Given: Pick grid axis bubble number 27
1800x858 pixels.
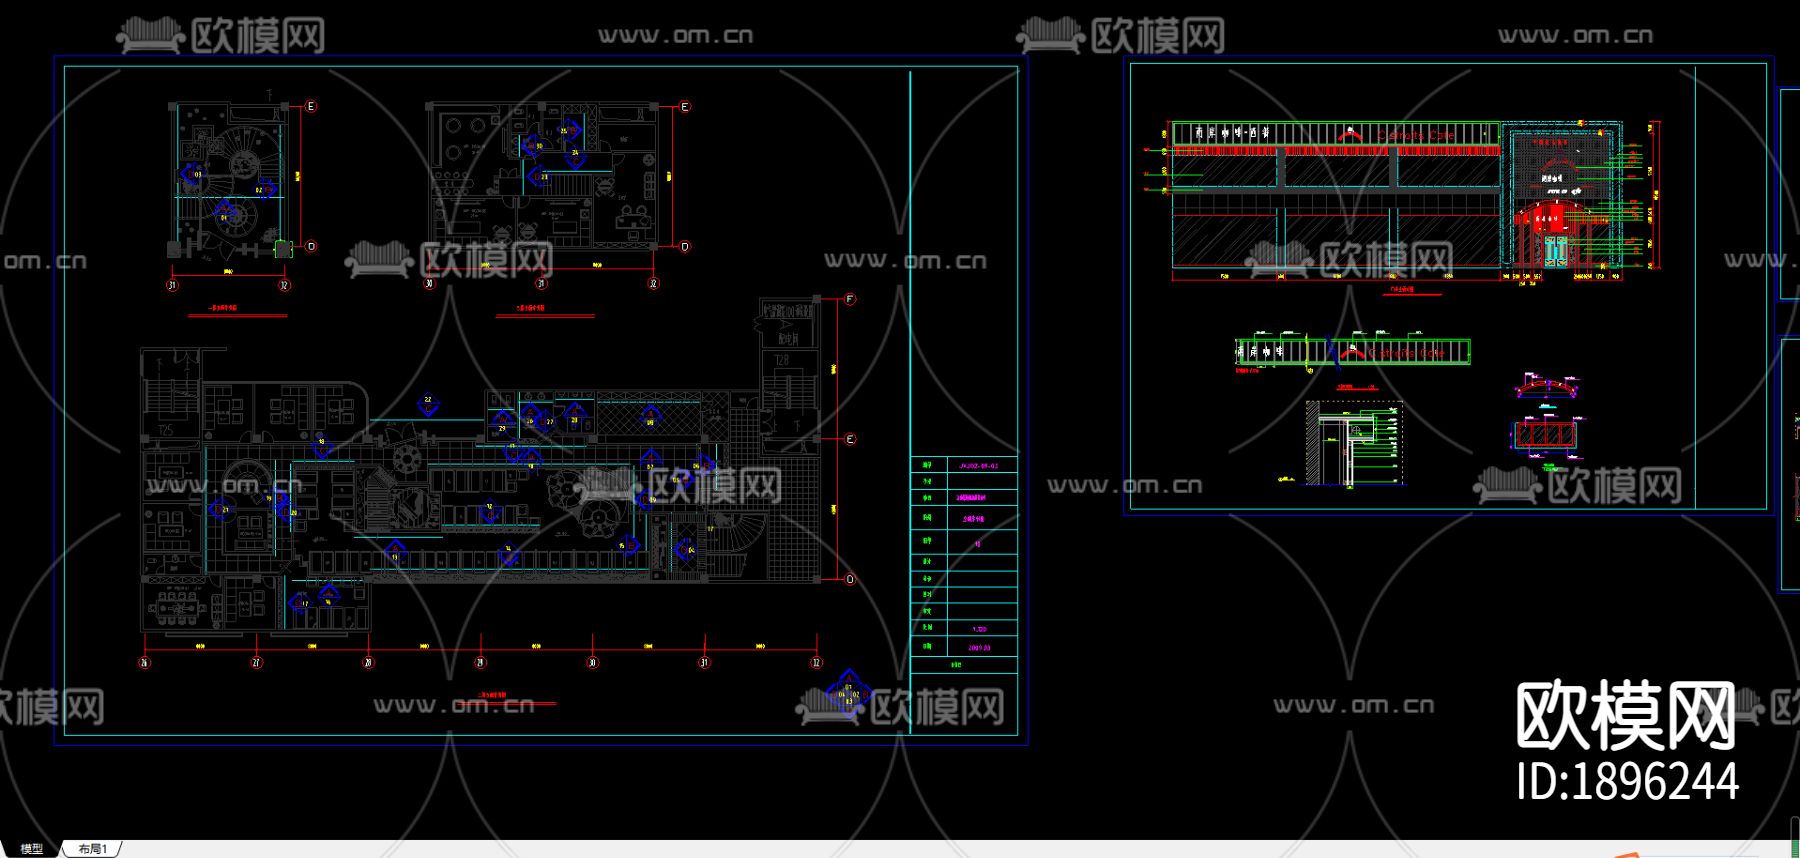Looking at the screenshot, I should pos(257,663).
